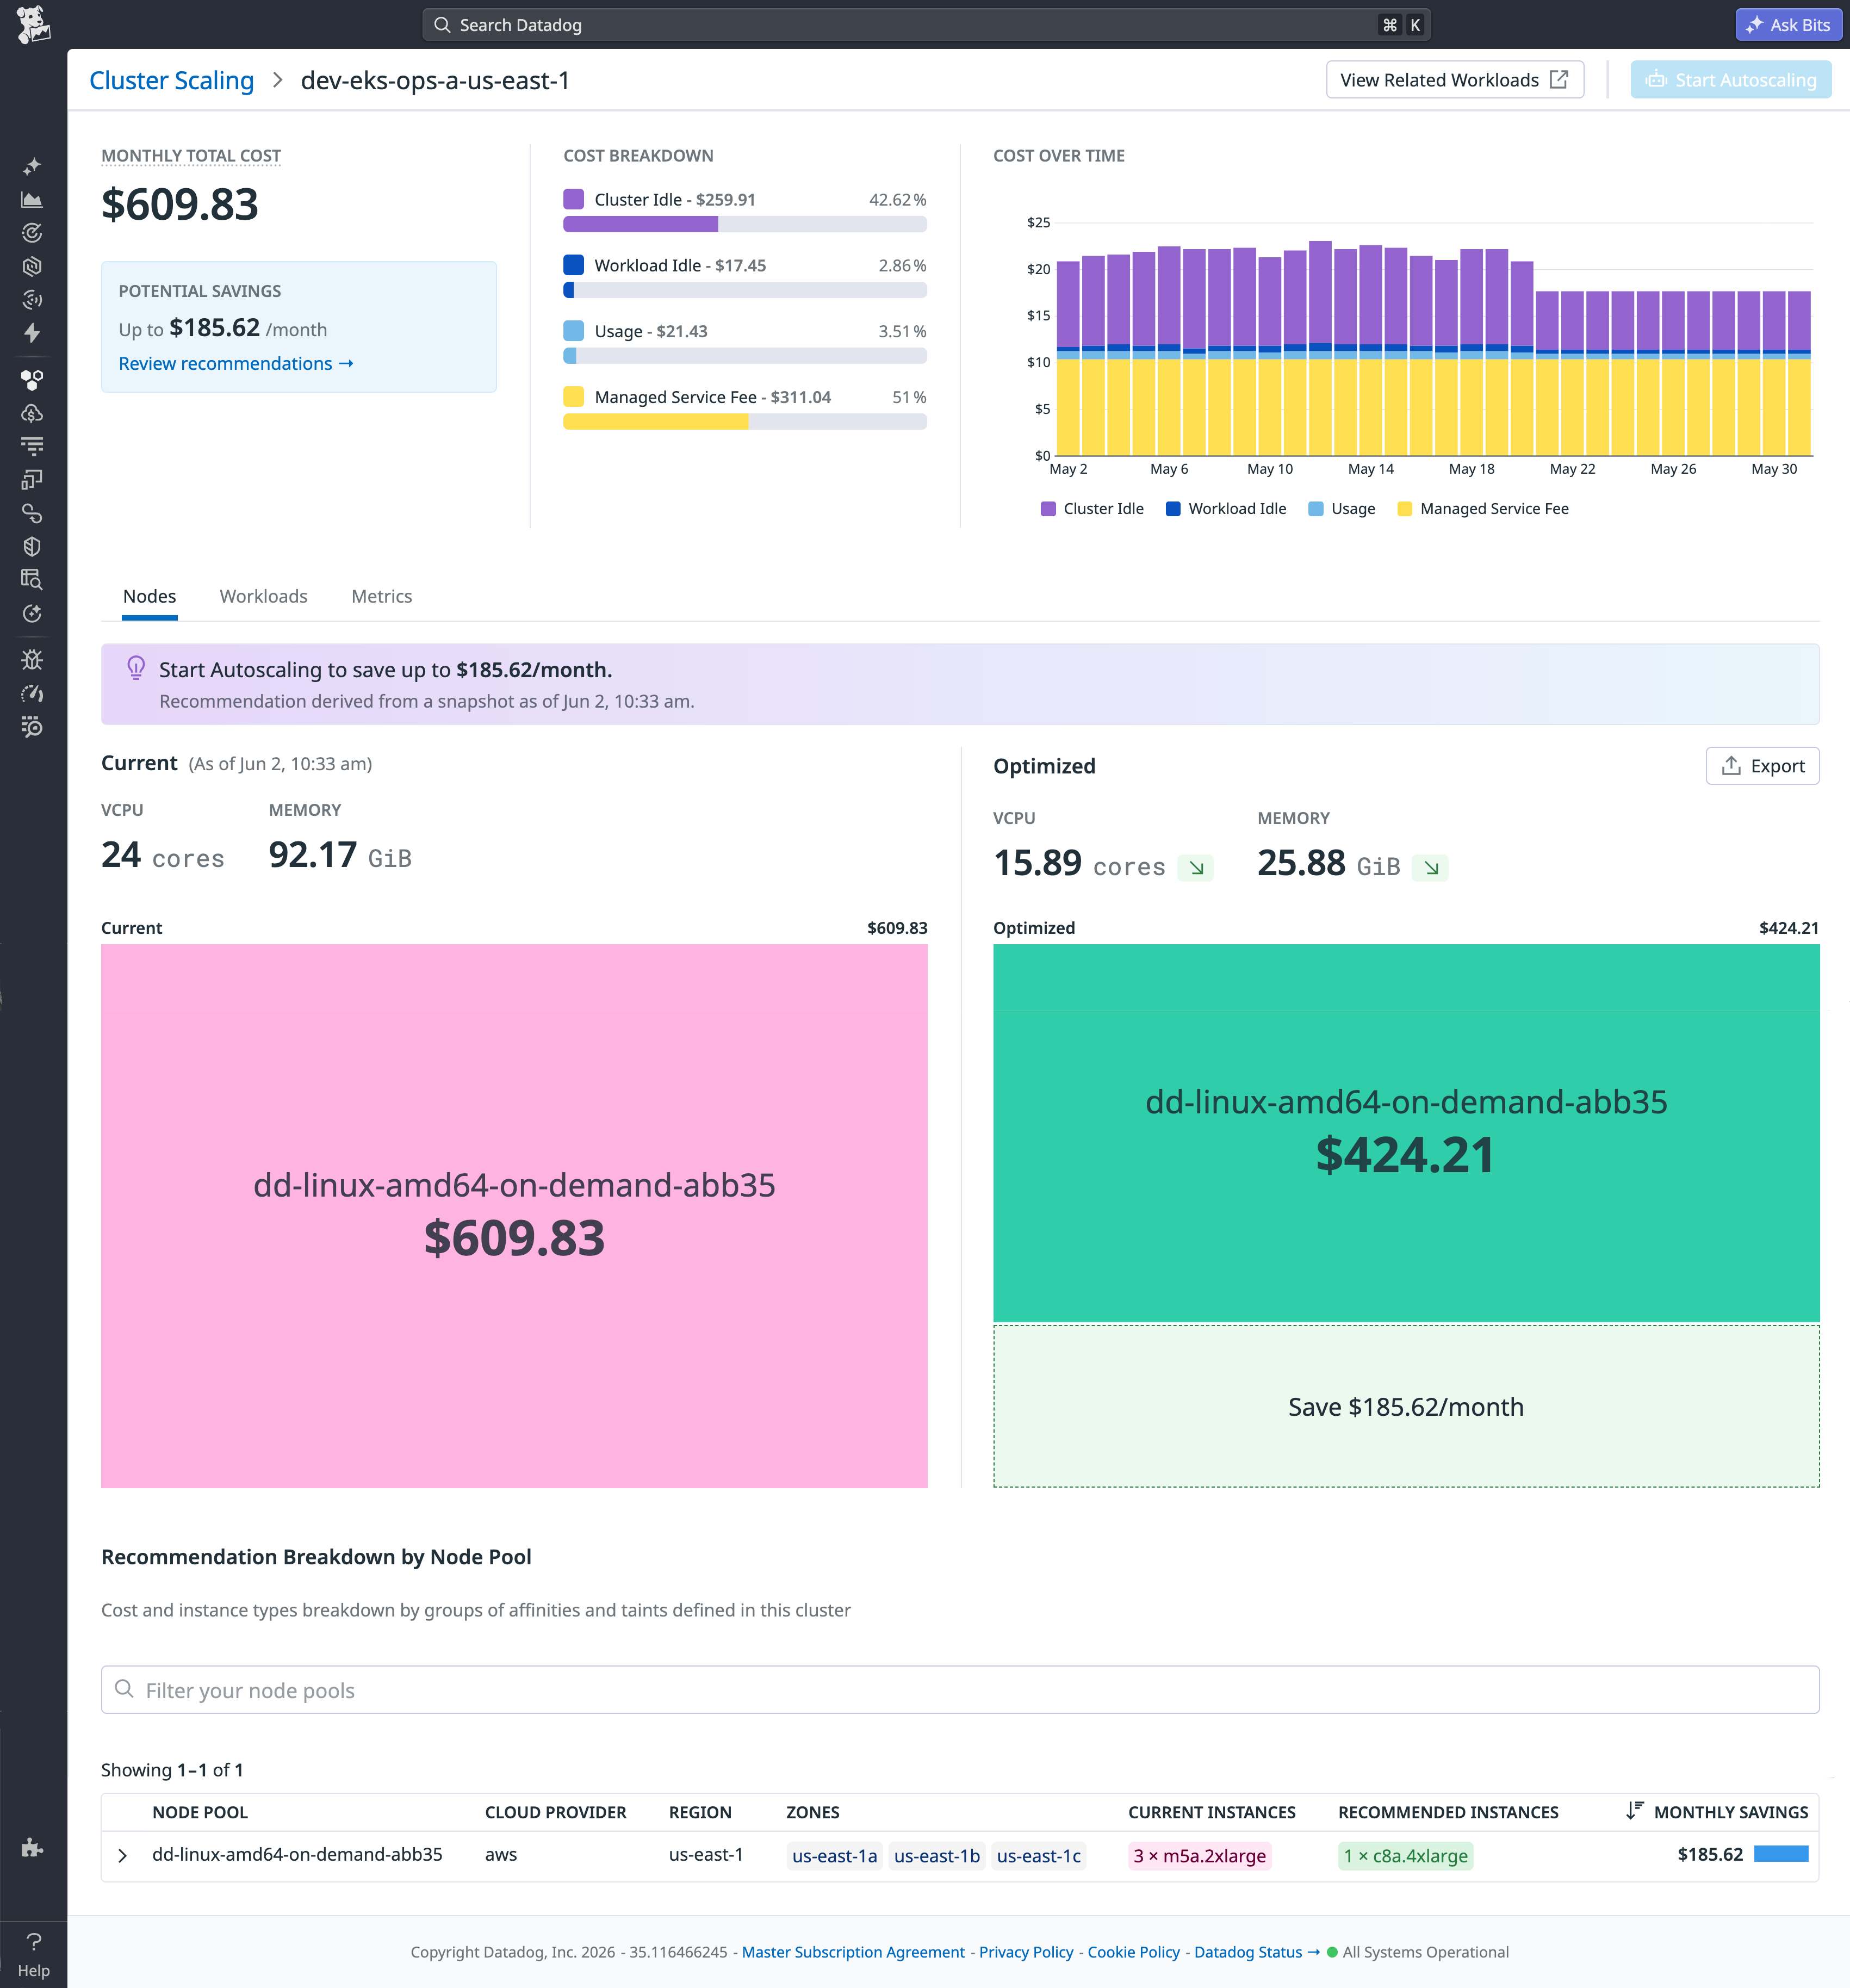This screenshot has height=1988, width=1850.
Task: Open the stacked squares sidebar icon
Action: (x=32, y=480)
